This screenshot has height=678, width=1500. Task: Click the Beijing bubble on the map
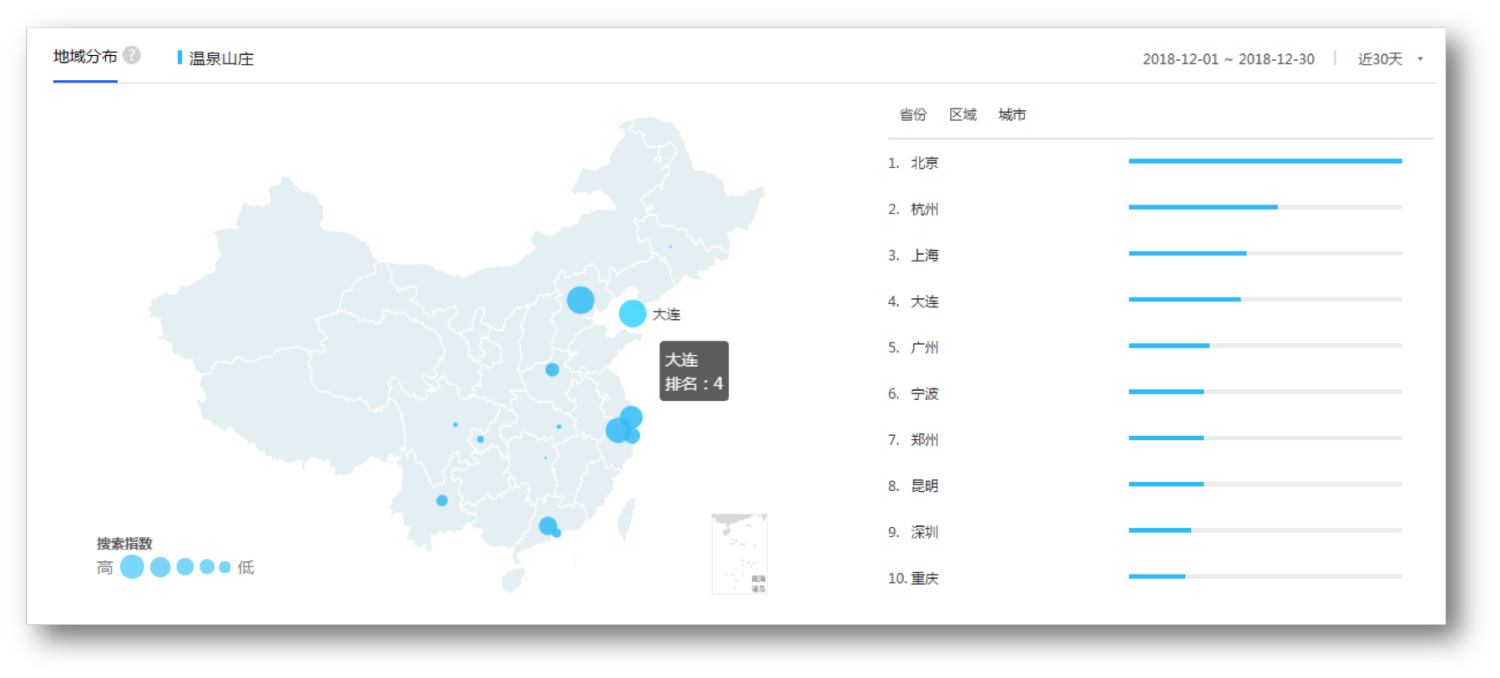(580, 300)
